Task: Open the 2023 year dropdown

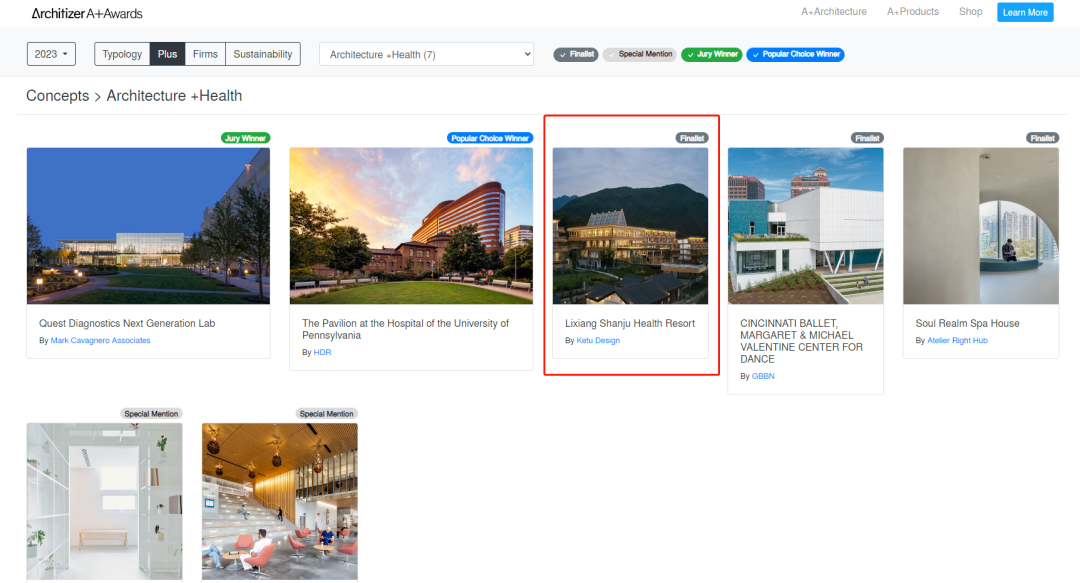Action: click(51, 54)
